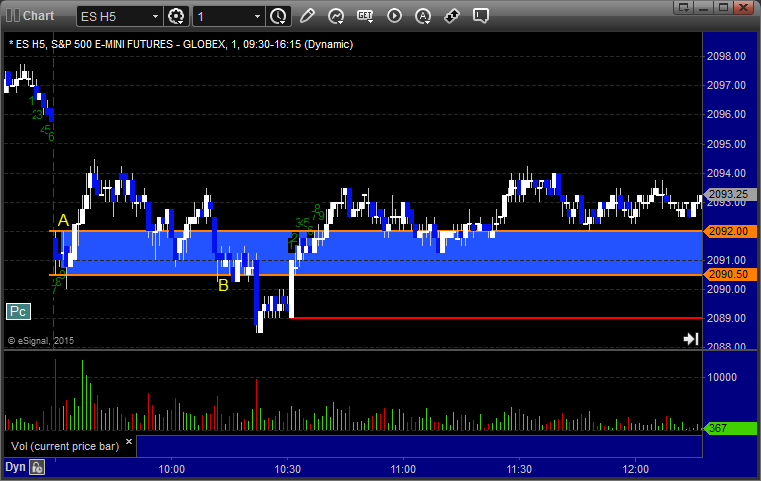Open the drawing tools pencil icon
This screenshot has width=761, height=481.
click(x=307, y=16)
